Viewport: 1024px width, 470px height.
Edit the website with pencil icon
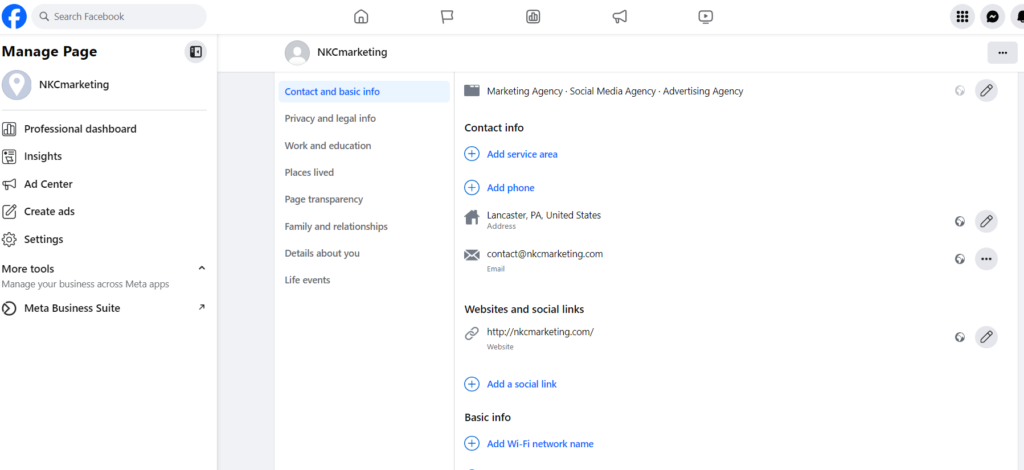coord(986,337)
